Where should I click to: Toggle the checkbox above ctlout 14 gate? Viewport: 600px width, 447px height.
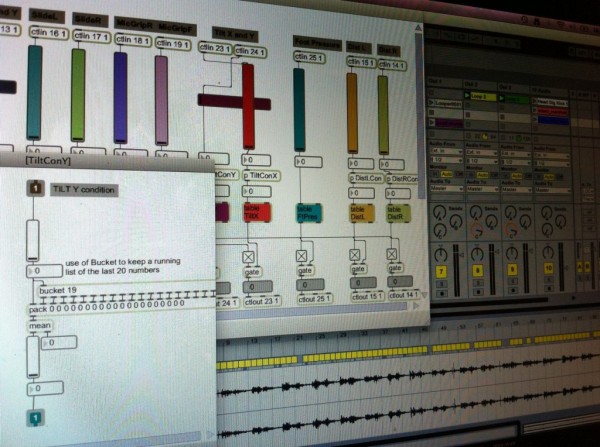[x=394, y=255]
